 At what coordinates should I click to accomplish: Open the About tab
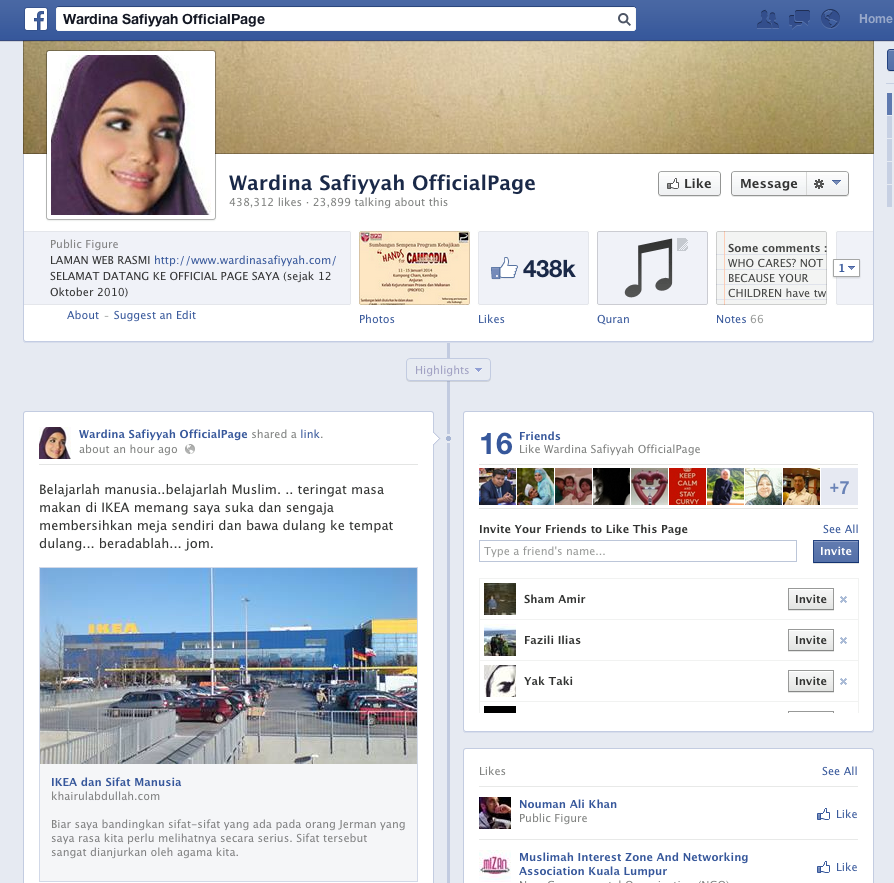click(83, 315)
